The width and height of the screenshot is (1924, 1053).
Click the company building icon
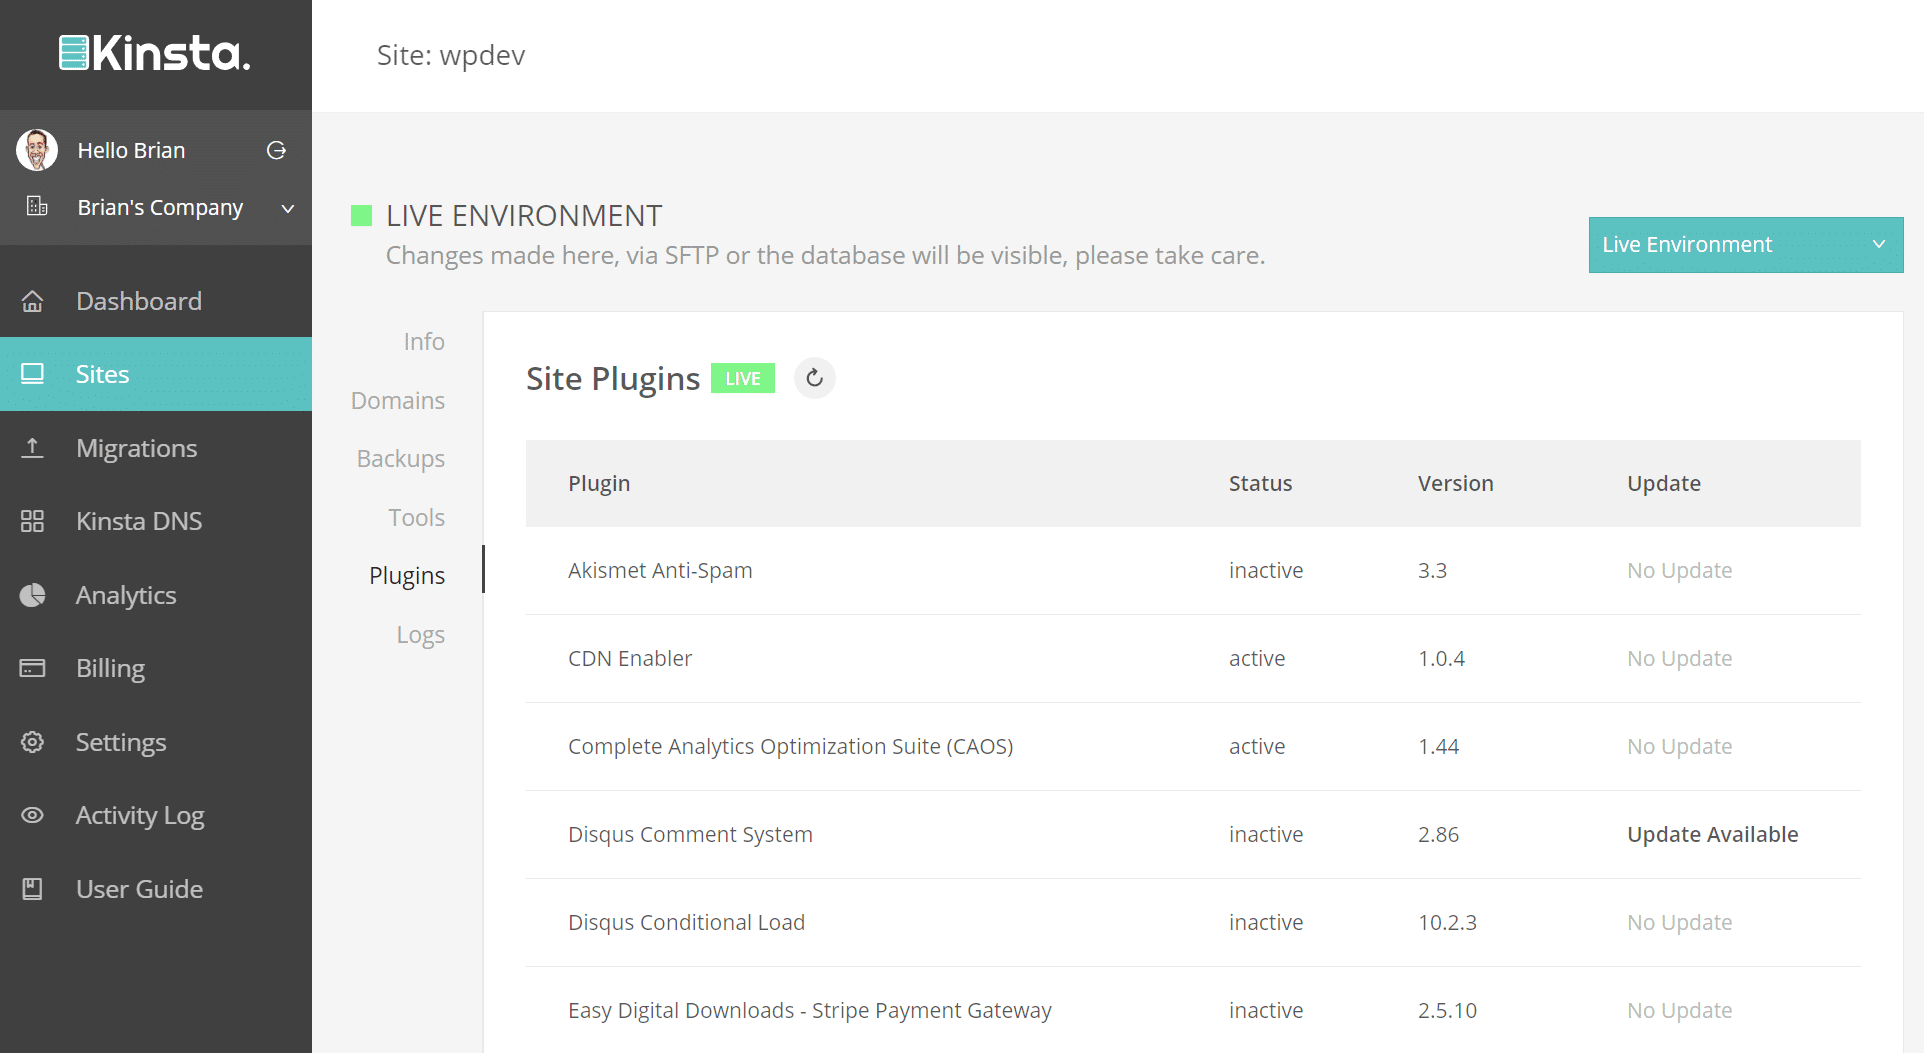coord(37,206)
